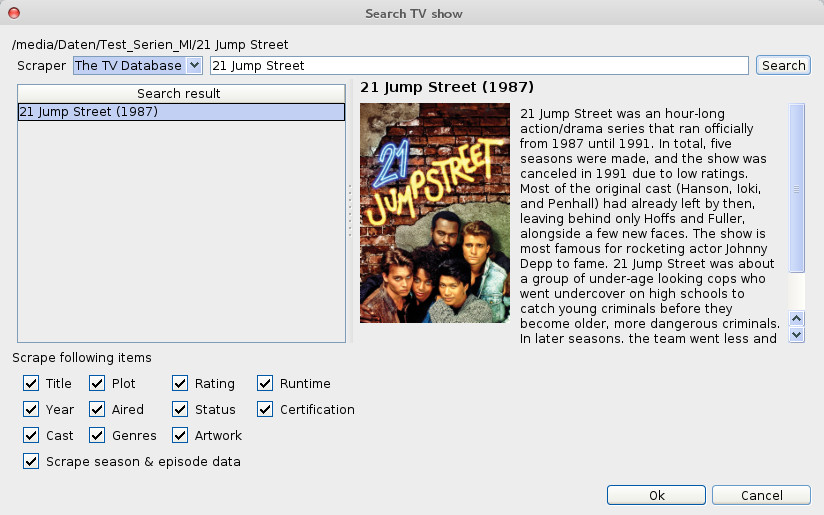Click the plot description text area

coord(650,225)
